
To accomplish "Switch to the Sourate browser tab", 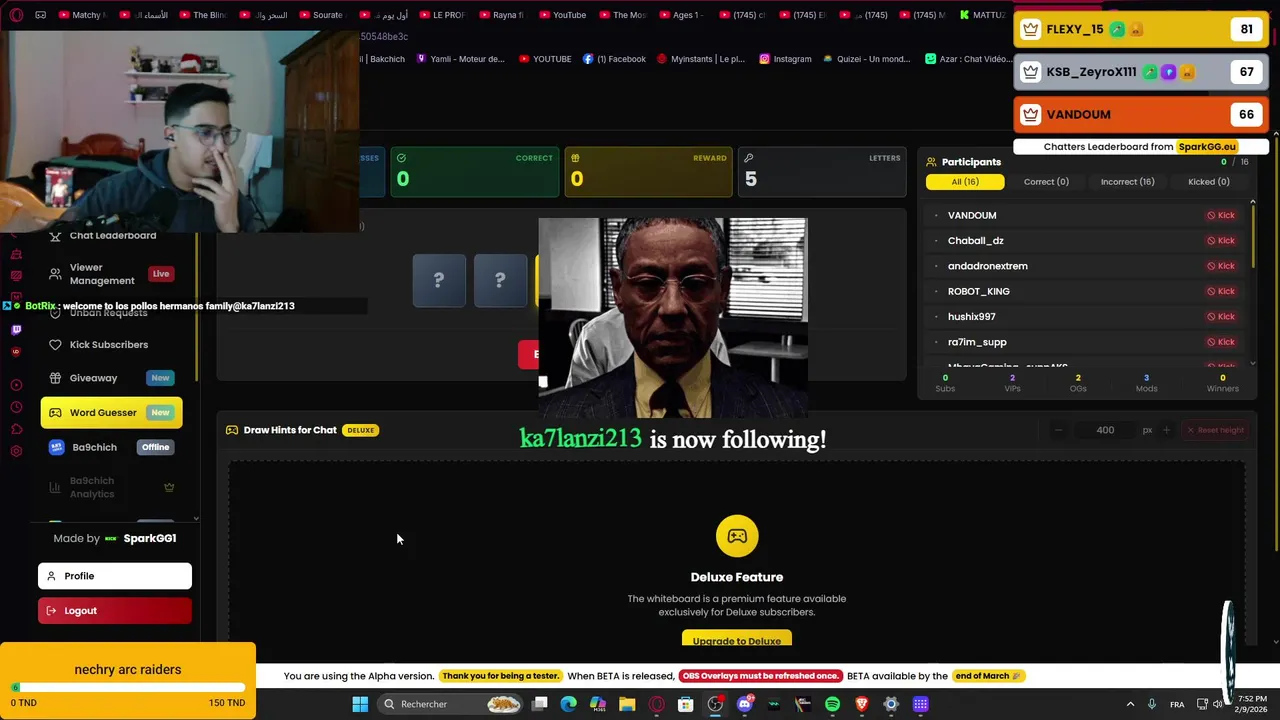I will coord(321,15).
